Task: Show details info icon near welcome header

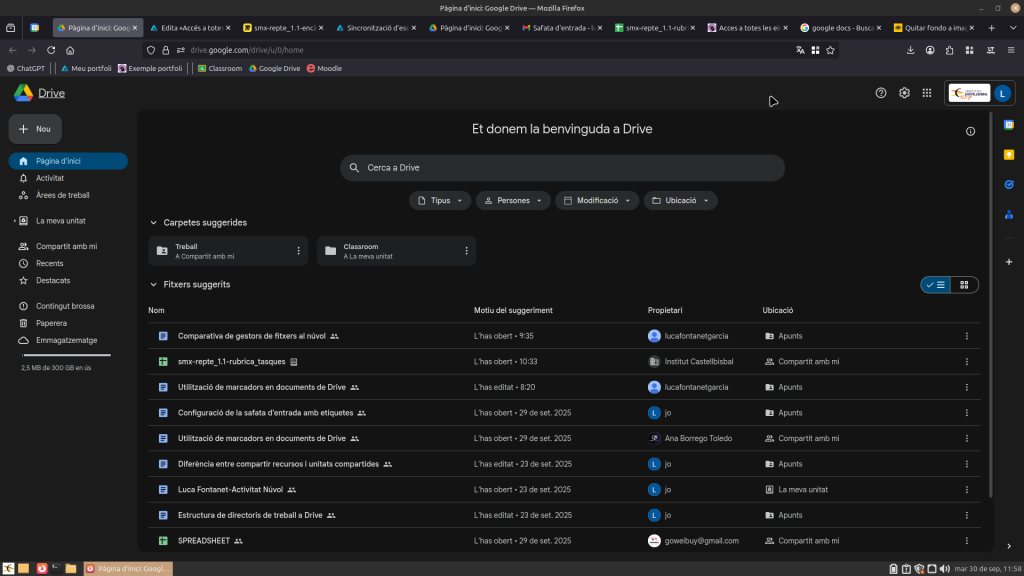Action: pos(970,131)
